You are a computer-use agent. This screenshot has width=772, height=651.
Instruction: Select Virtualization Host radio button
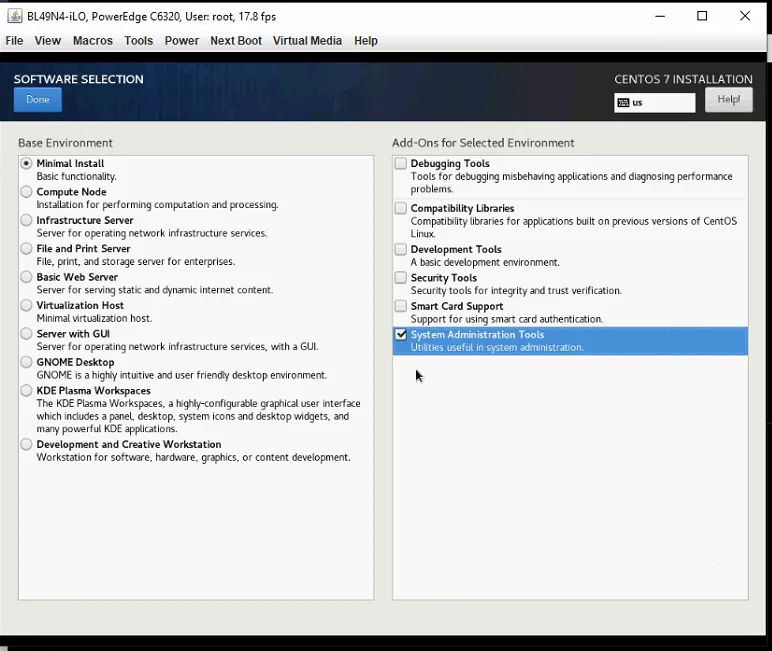tap(26, 305)
